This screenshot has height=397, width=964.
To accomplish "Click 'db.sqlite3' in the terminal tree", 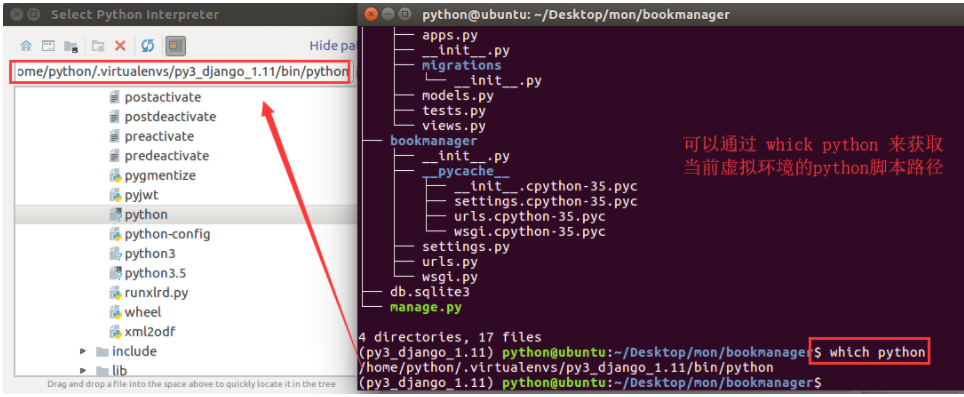I will (x=429, y=291).
